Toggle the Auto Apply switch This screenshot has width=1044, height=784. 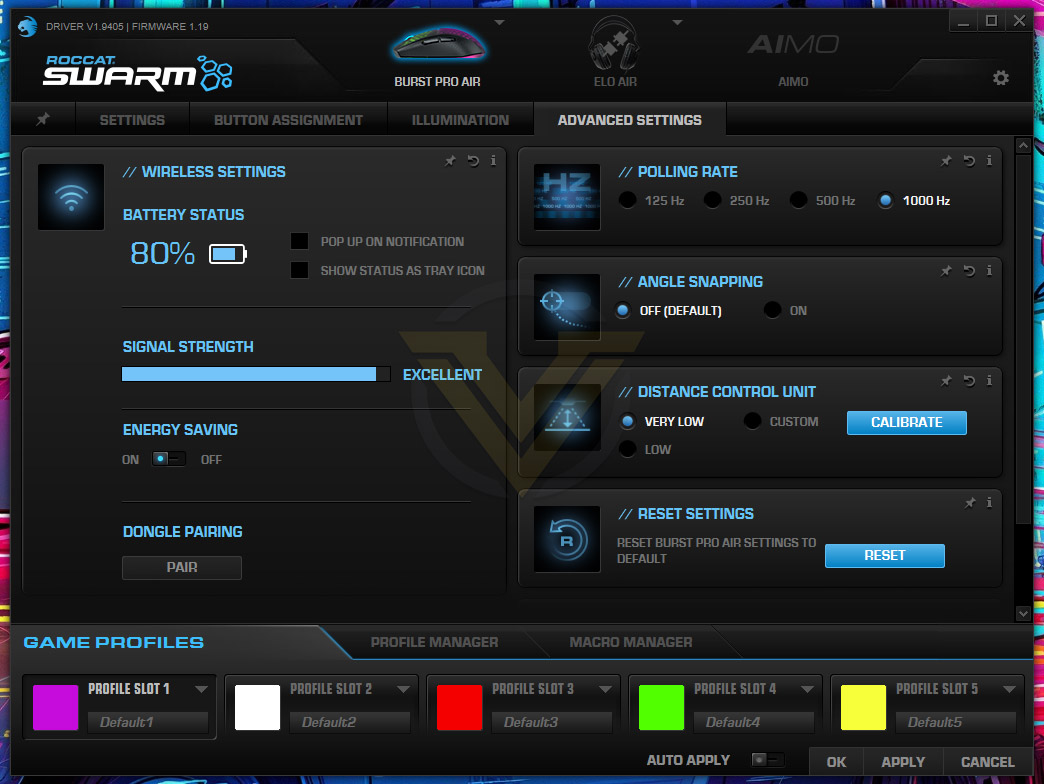(x=767, y=759)
